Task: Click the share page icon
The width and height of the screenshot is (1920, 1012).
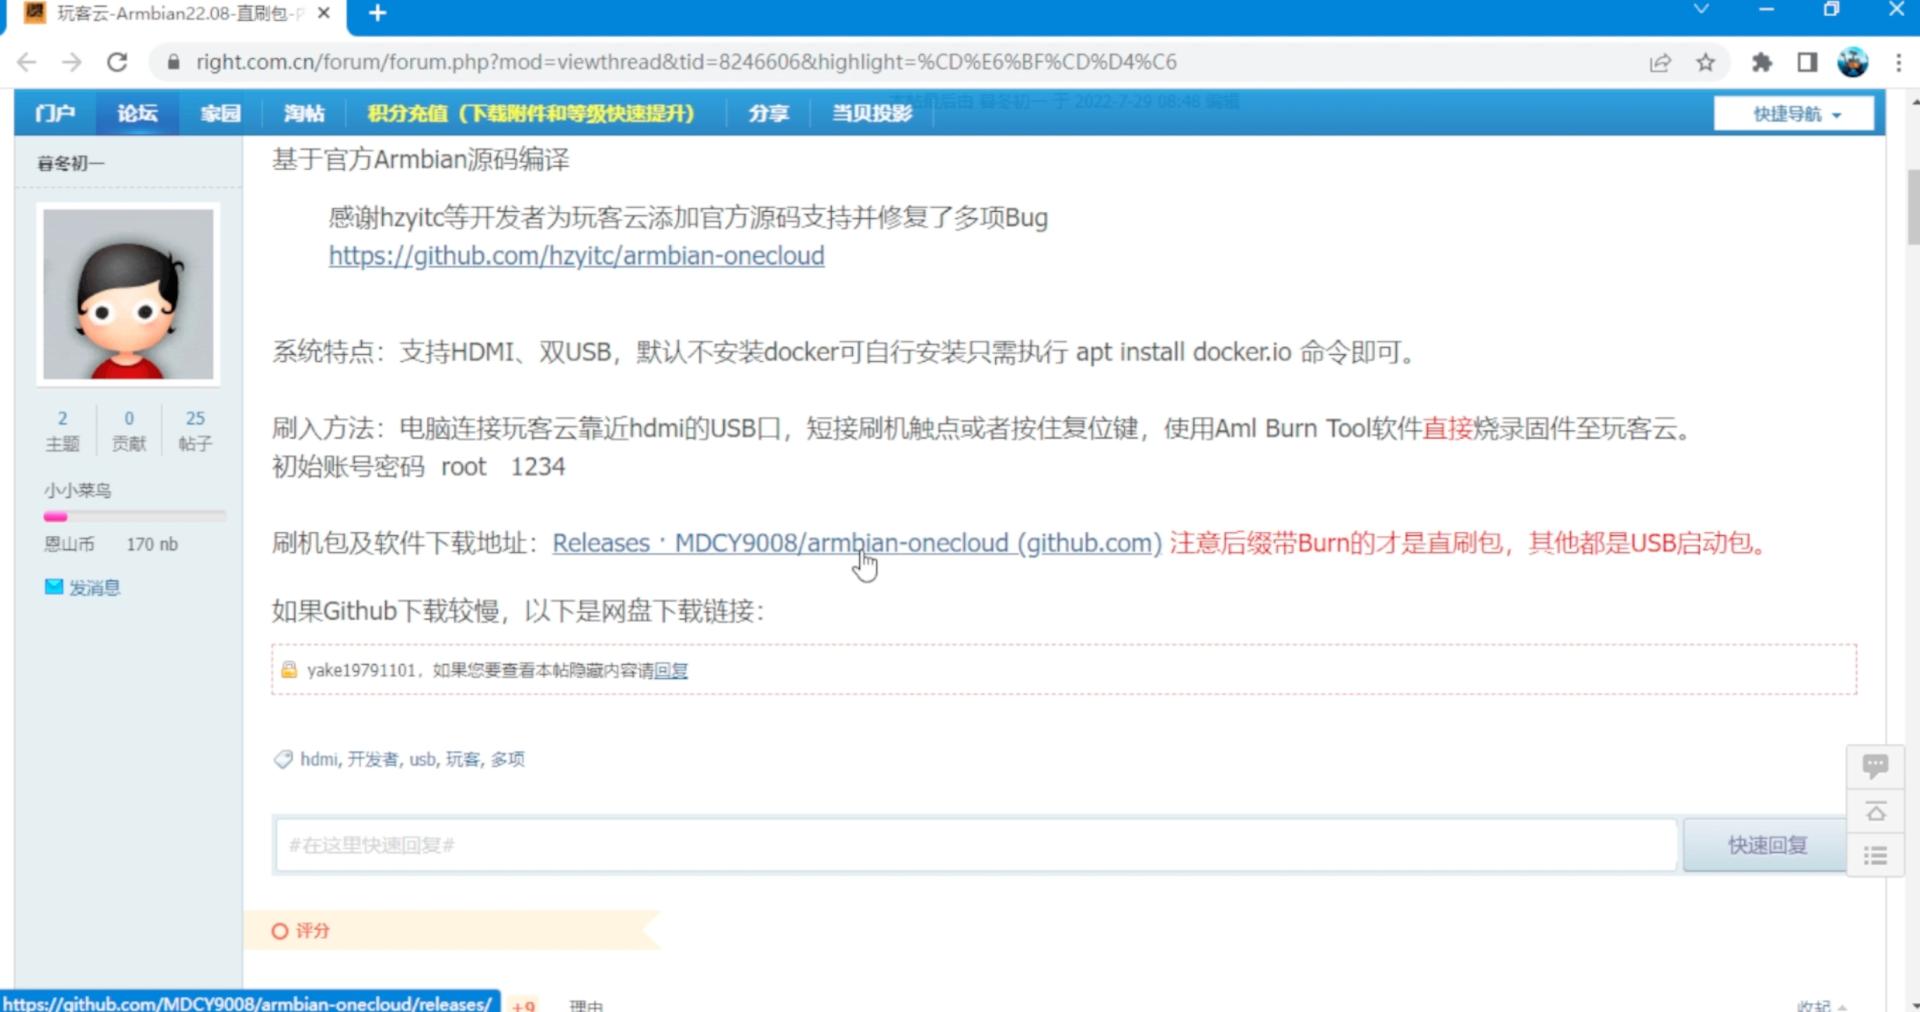Action: [x=1660, y=62]
